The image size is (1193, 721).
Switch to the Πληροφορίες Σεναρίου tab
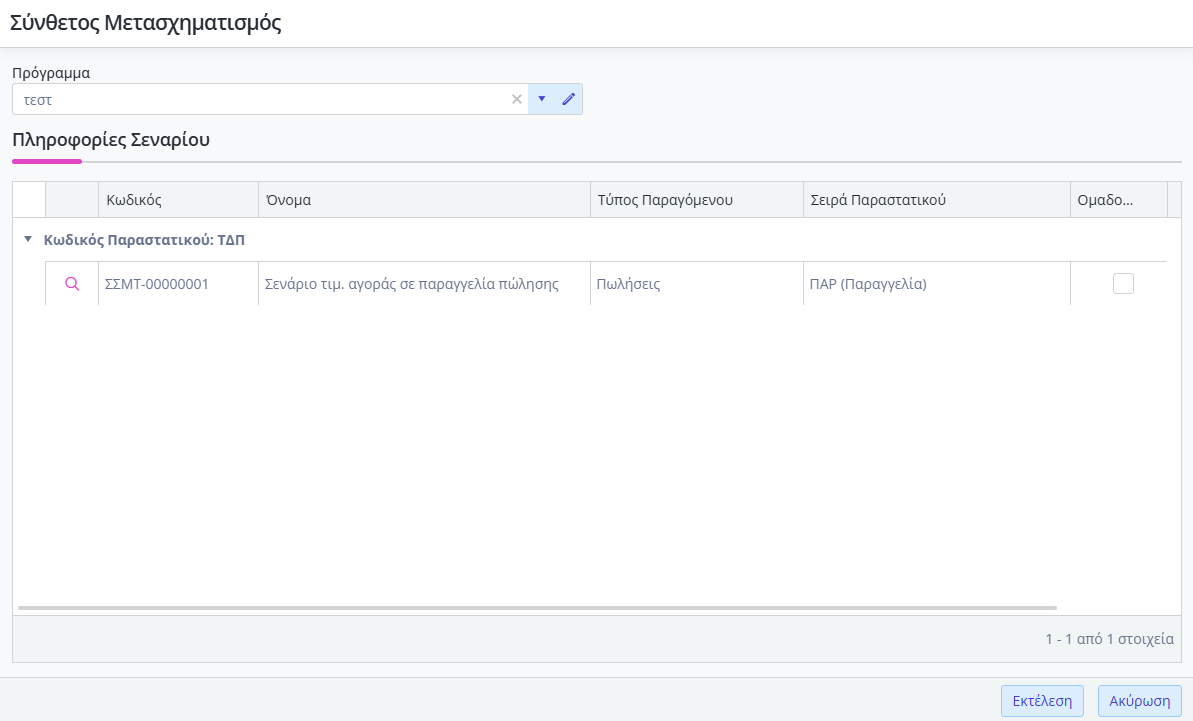tap(111, 140)
